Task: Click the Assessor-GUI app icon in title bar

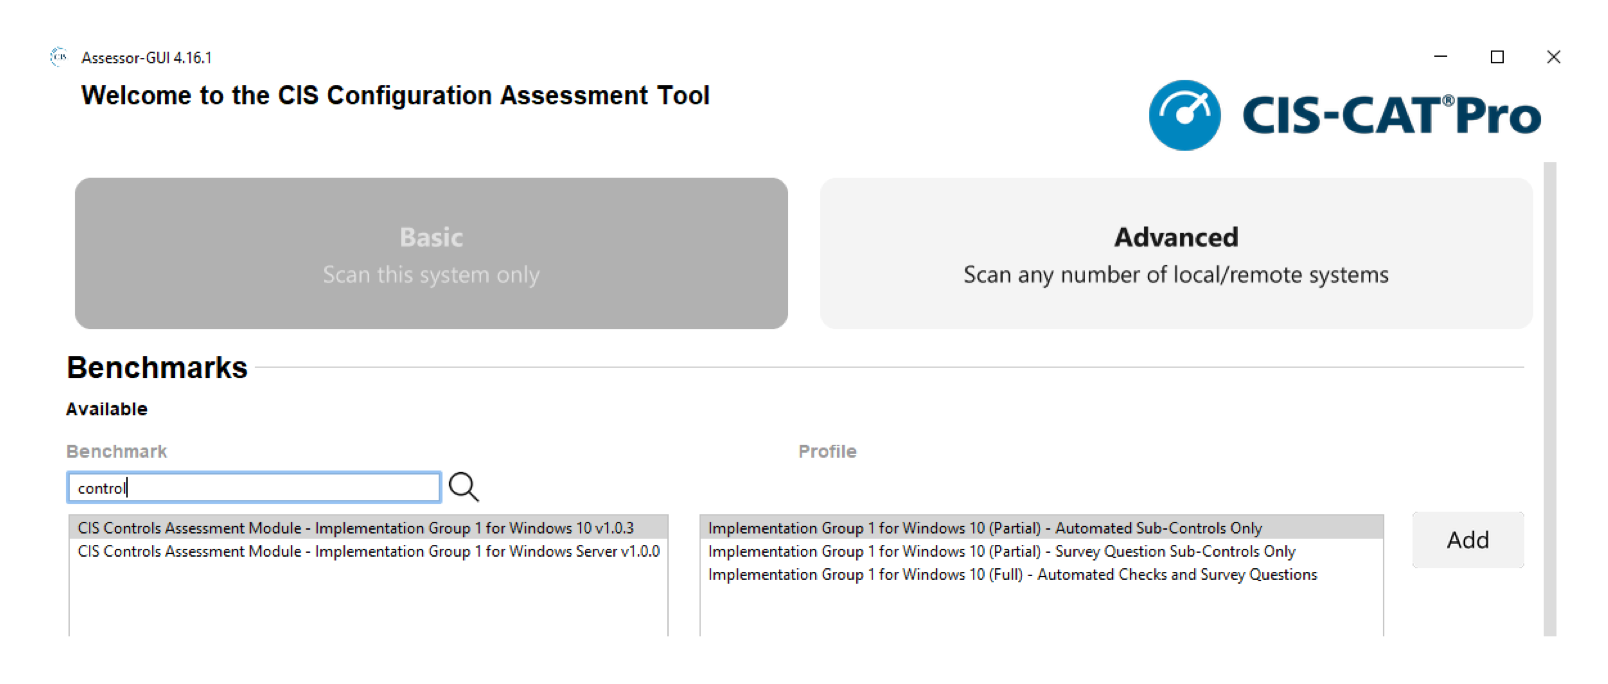Action: (x=59, y=57)
